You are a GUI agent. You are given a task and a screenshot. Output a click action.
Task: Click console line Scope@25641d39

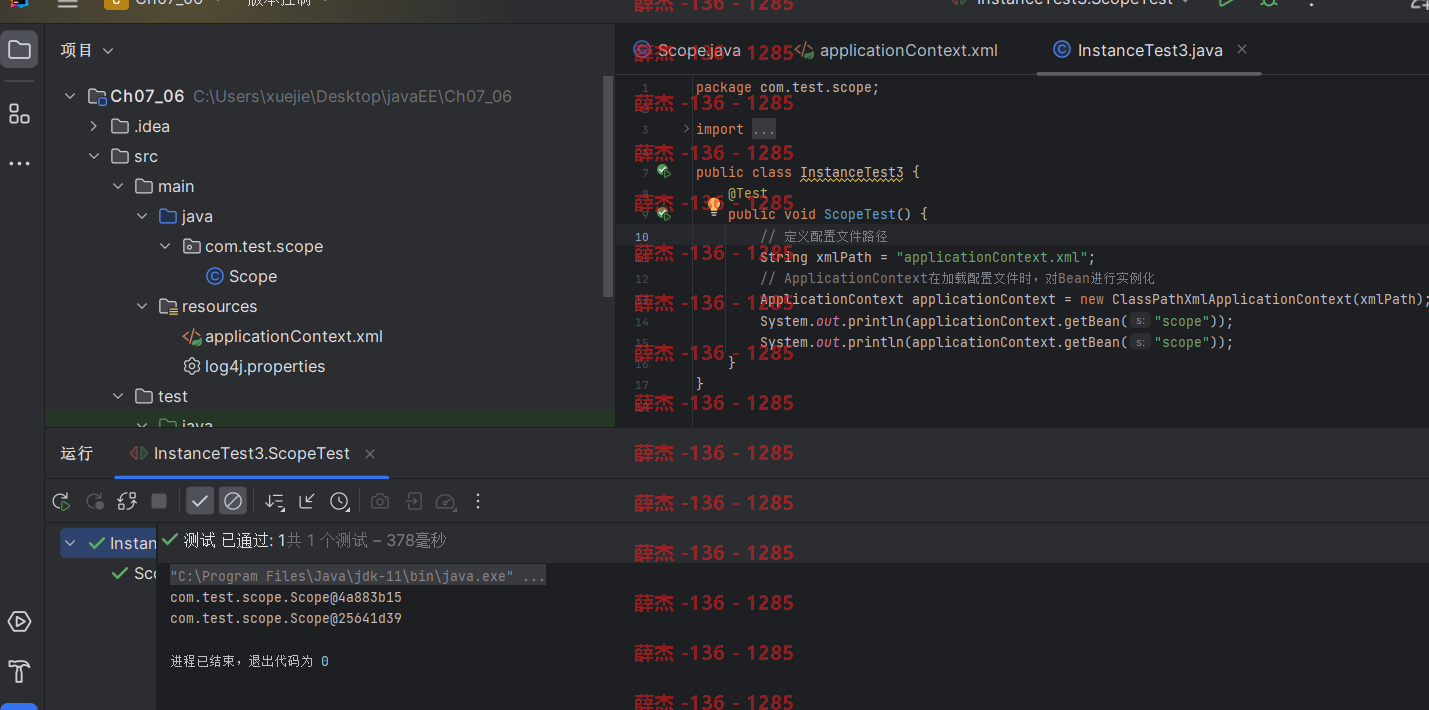286,619
